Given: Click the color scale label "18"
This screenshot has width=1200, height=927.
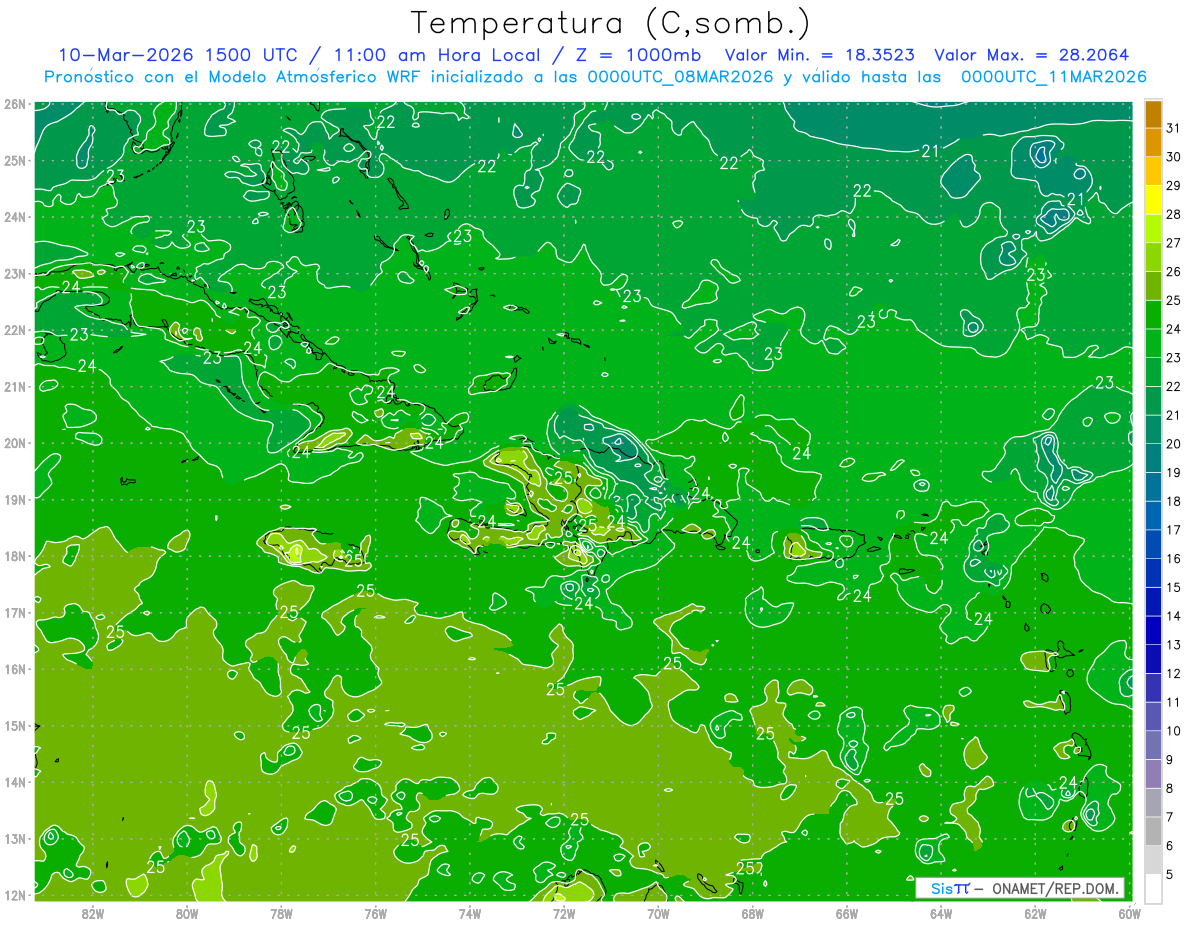Looking at the screenshot, I should coord(1174,501).
